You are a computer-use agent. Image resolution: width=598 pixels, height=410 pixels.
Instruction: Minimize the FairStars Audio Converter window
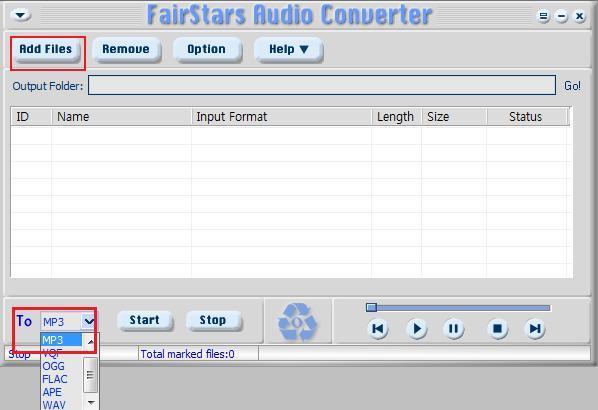point(561,16)
